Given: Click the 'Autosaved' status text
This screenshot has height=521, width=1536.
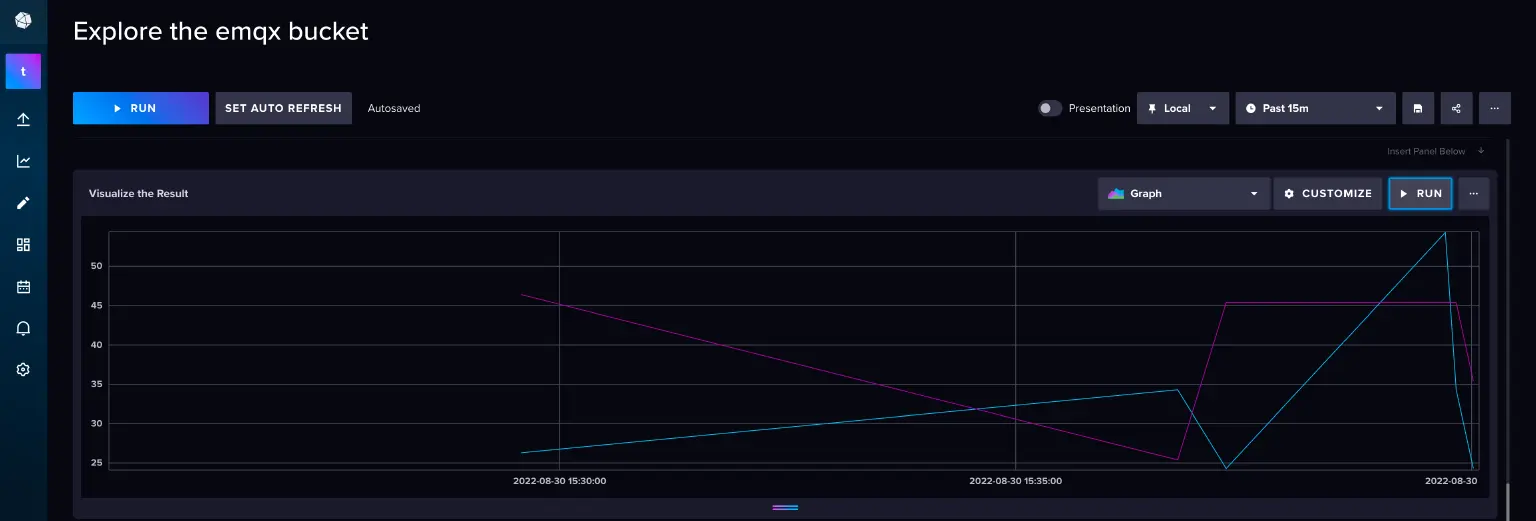Looking at the screenshot, I should coord(394,108).
